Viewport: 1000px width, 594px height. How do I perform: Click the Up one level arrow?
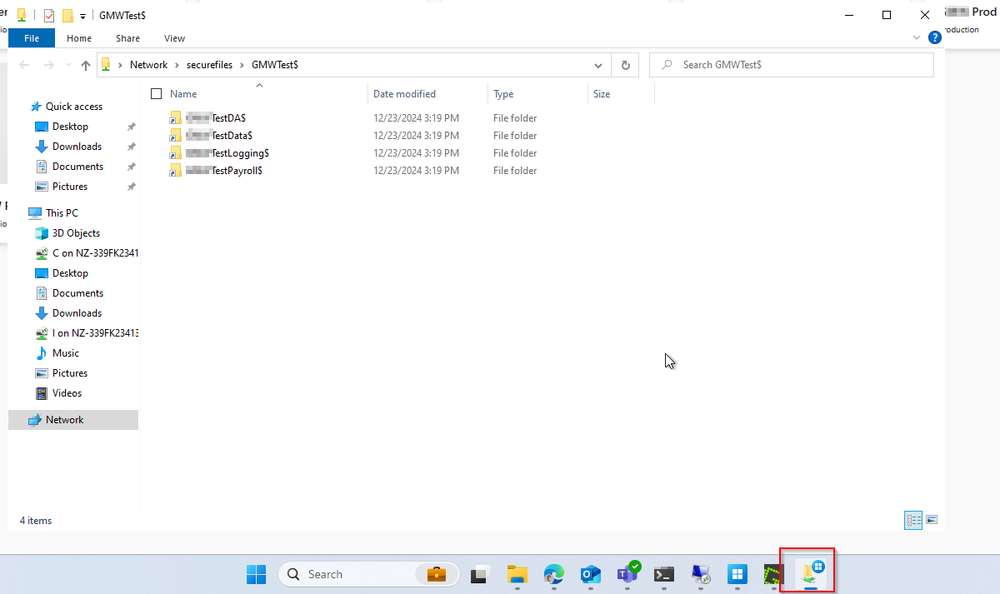click(x=86, y=65)
